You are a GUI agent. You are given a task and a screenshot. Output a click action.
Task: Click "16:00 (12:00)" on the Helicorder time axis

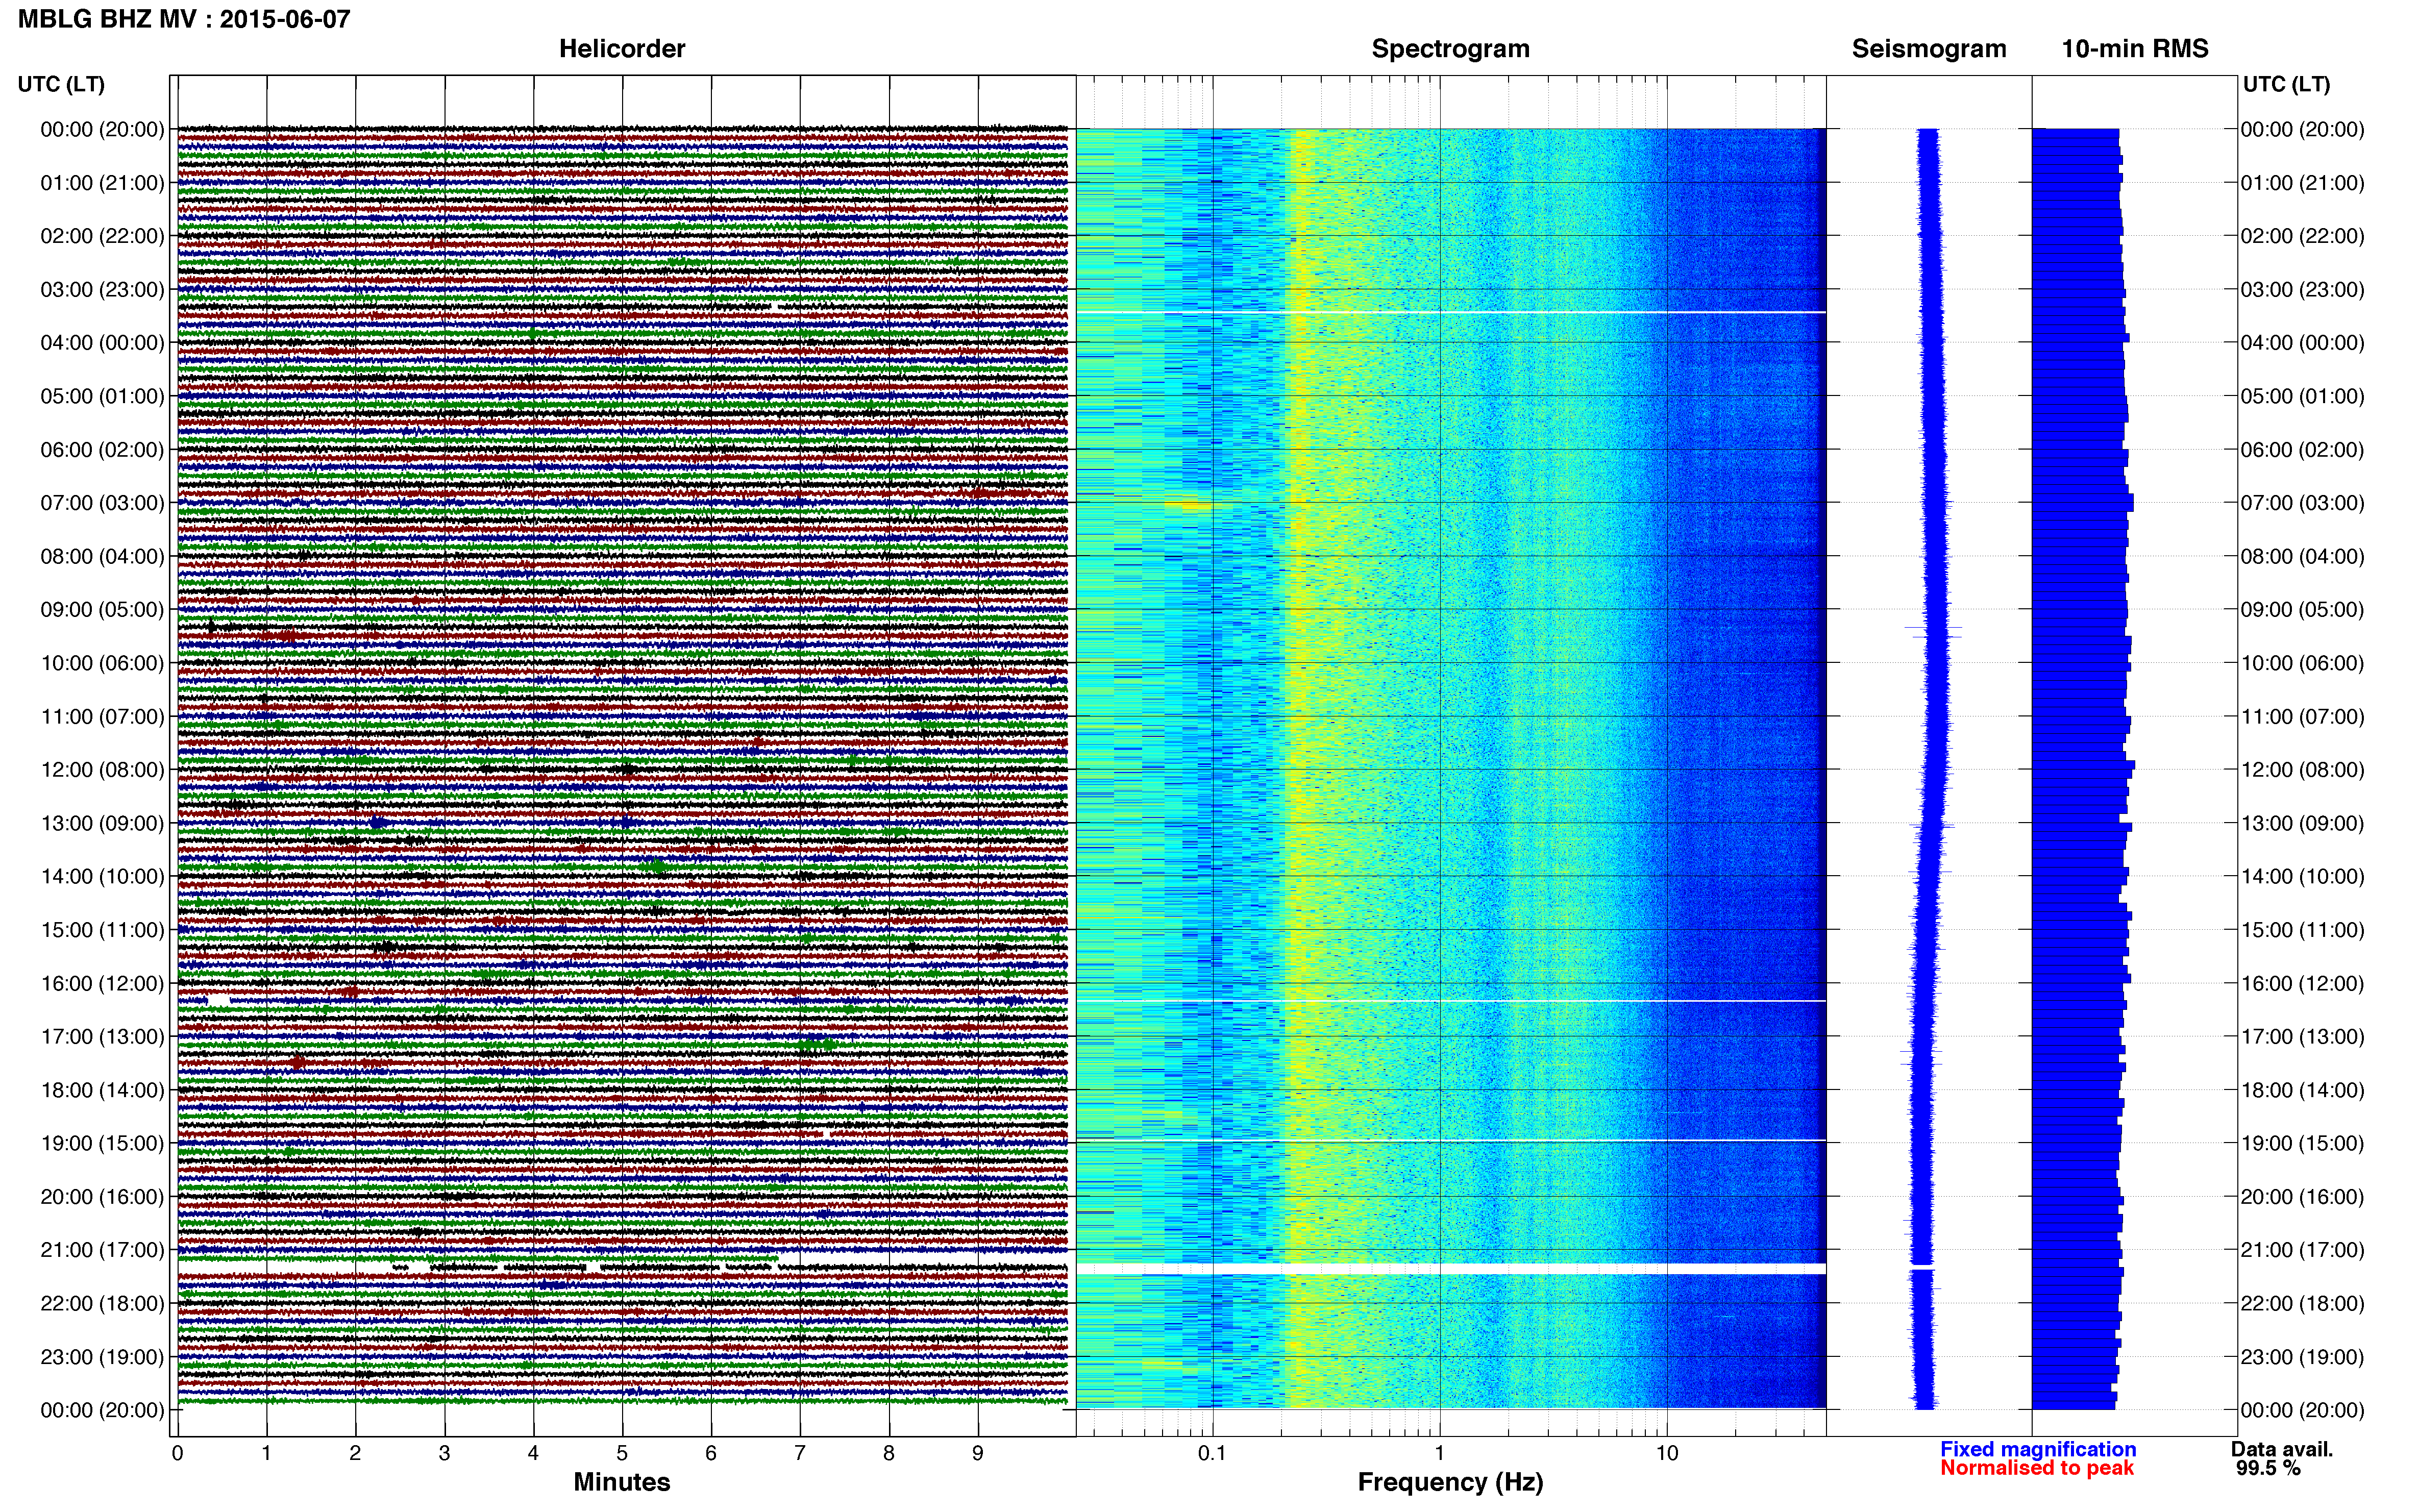102,983
